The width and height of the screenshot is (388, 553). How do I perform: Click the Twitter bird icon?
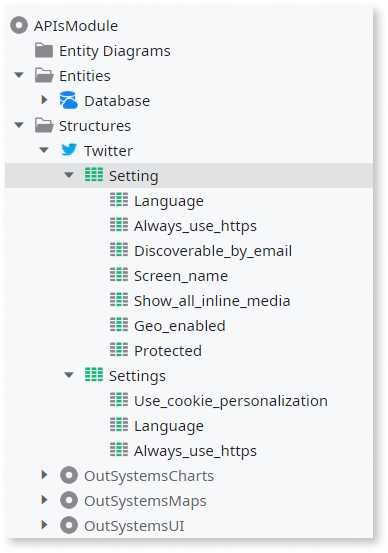[69, 150]
